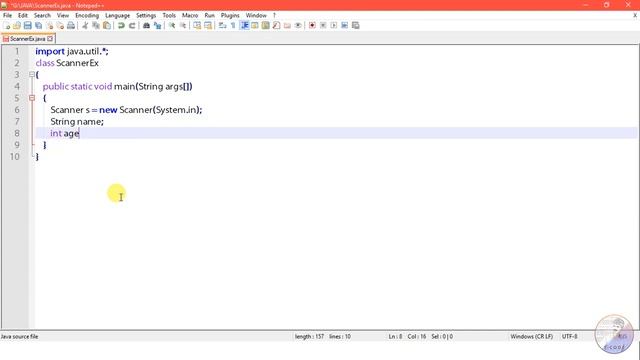The height and width of the screenshot is (360, 640).
Task: Toggle the Indent Guide toolbar icon
Action: click(x=244, y=25)
